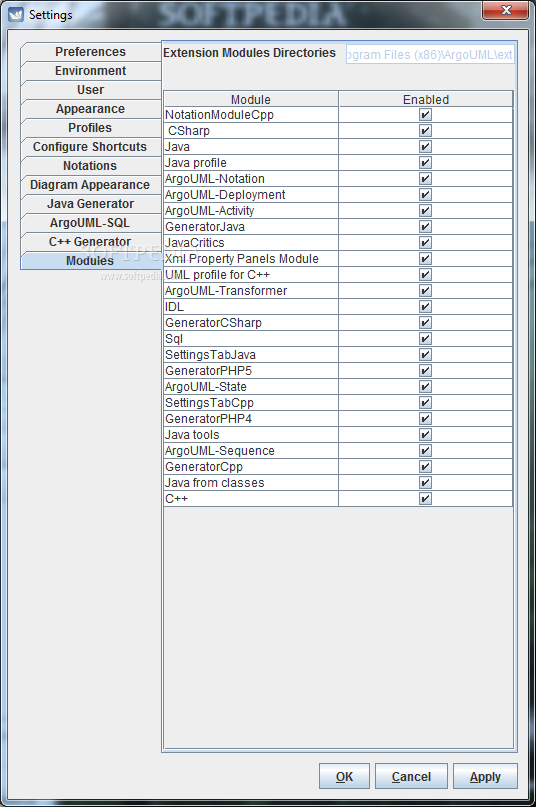This screenshot has height=807, width=536.
Task: Open the Appearance tab
Action: click(x=91, y=109)
